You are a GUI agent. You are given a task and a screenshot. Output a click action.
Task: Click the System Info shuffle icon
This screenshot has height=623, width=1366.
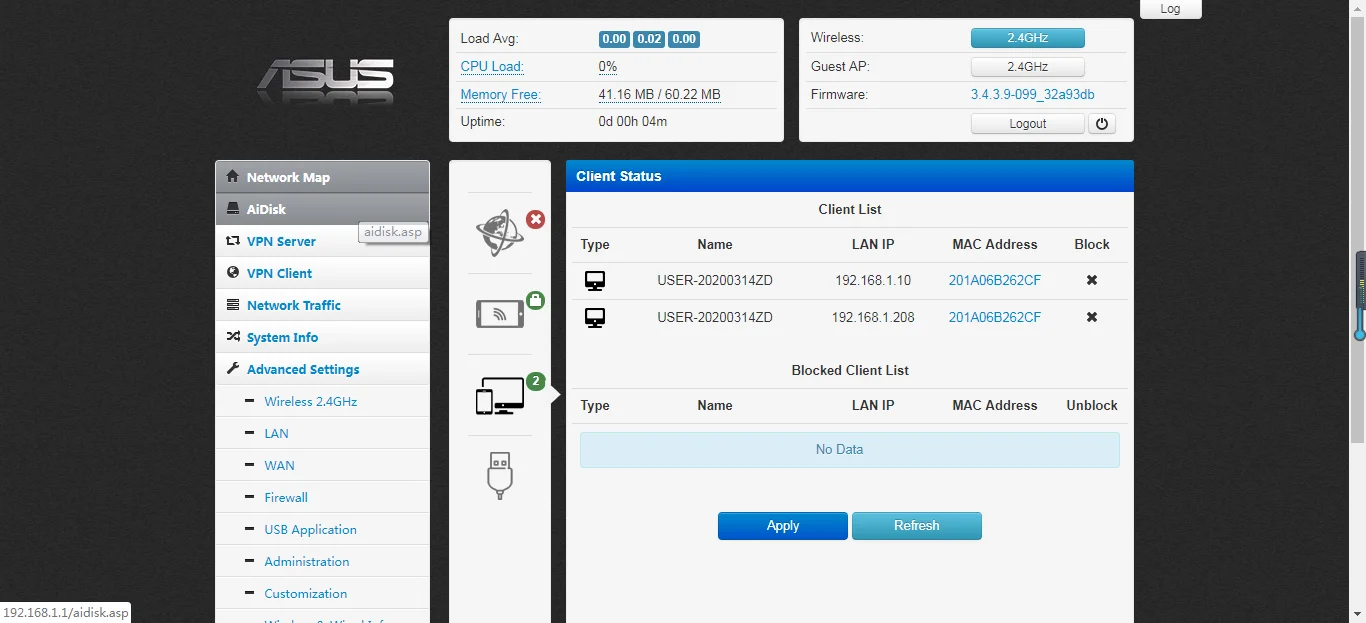click(x=233, y=337)
